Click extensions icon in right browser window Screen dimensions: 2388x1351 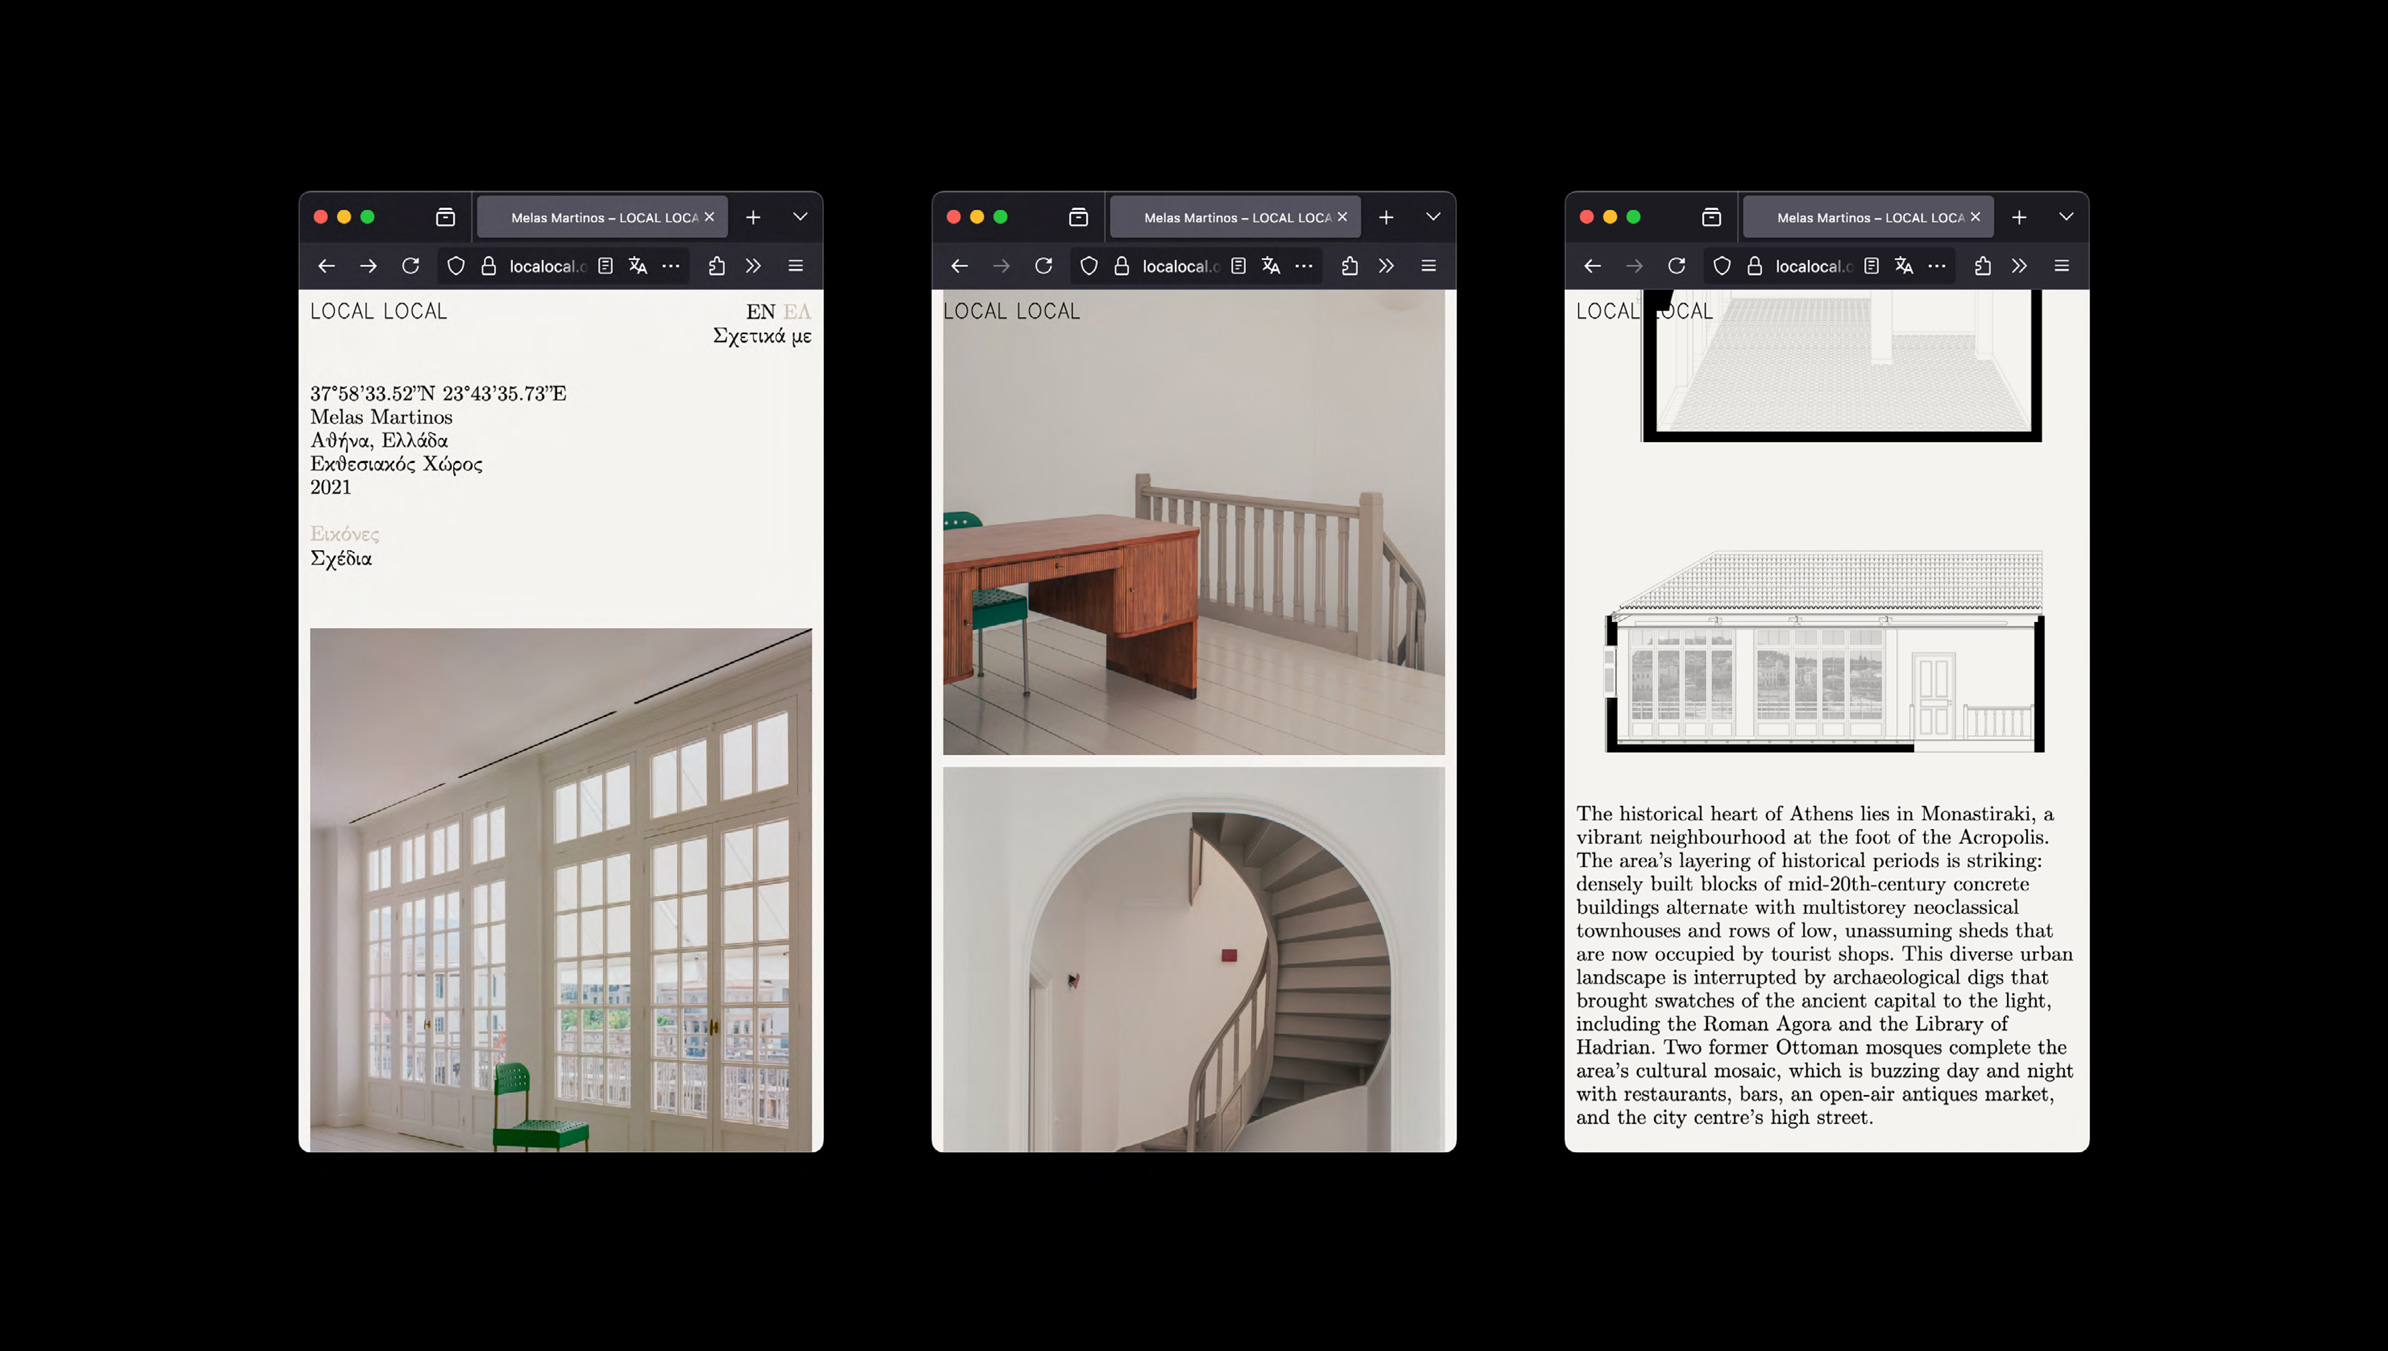tap(1983, 266)
